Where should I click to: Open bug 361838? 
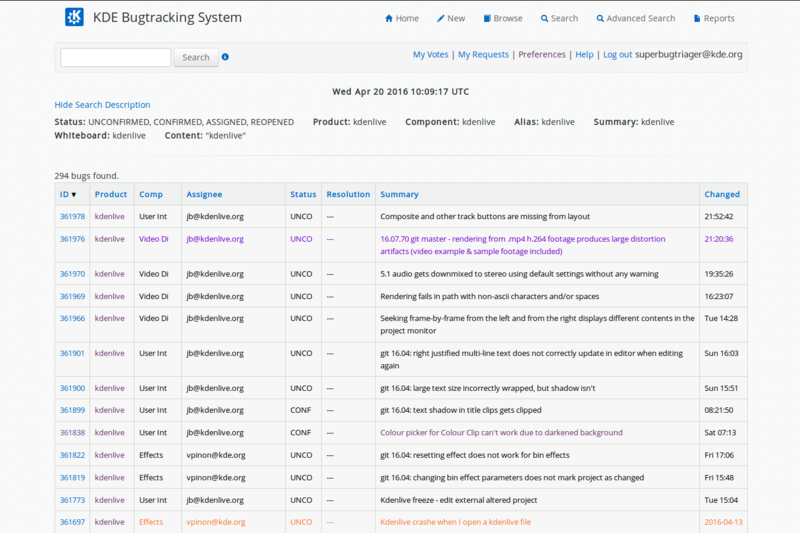[x=72, y=433]
